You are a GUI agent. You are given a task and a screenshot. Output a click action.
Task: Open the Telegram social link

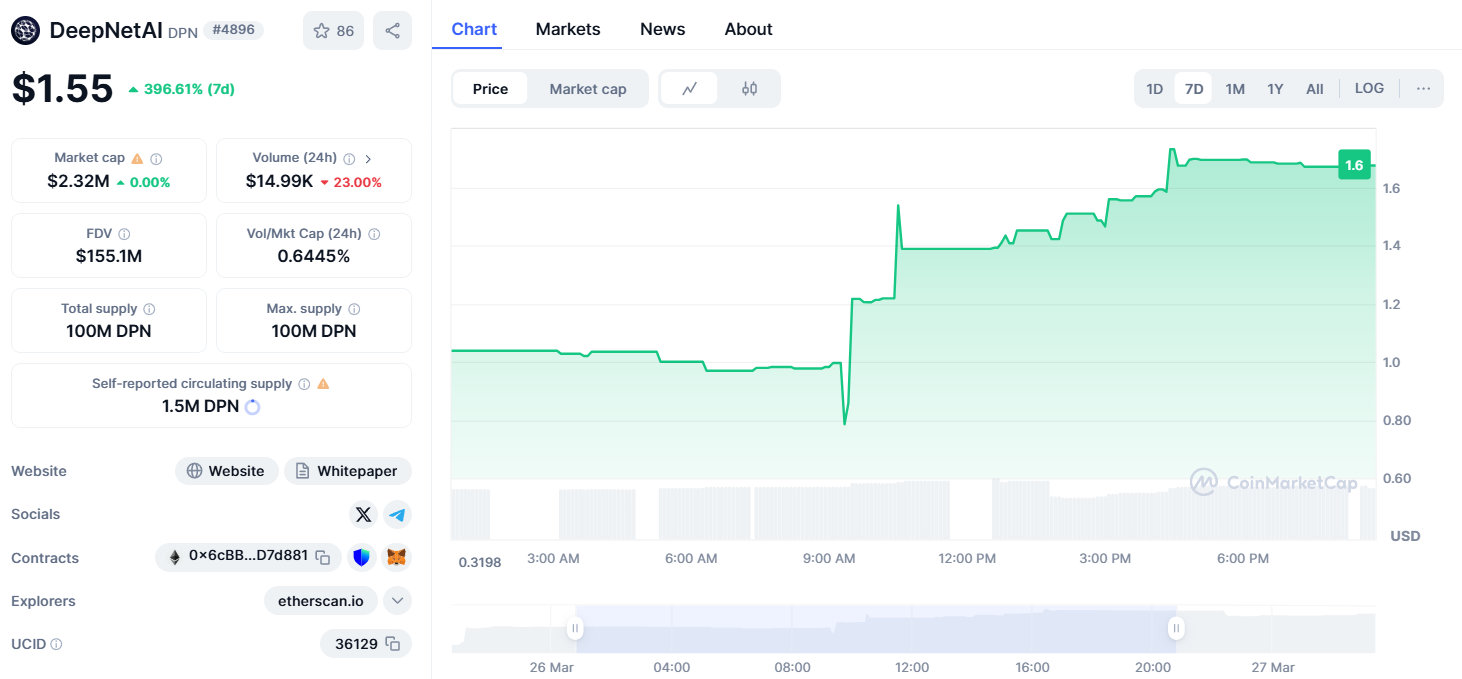coord(397,514)
